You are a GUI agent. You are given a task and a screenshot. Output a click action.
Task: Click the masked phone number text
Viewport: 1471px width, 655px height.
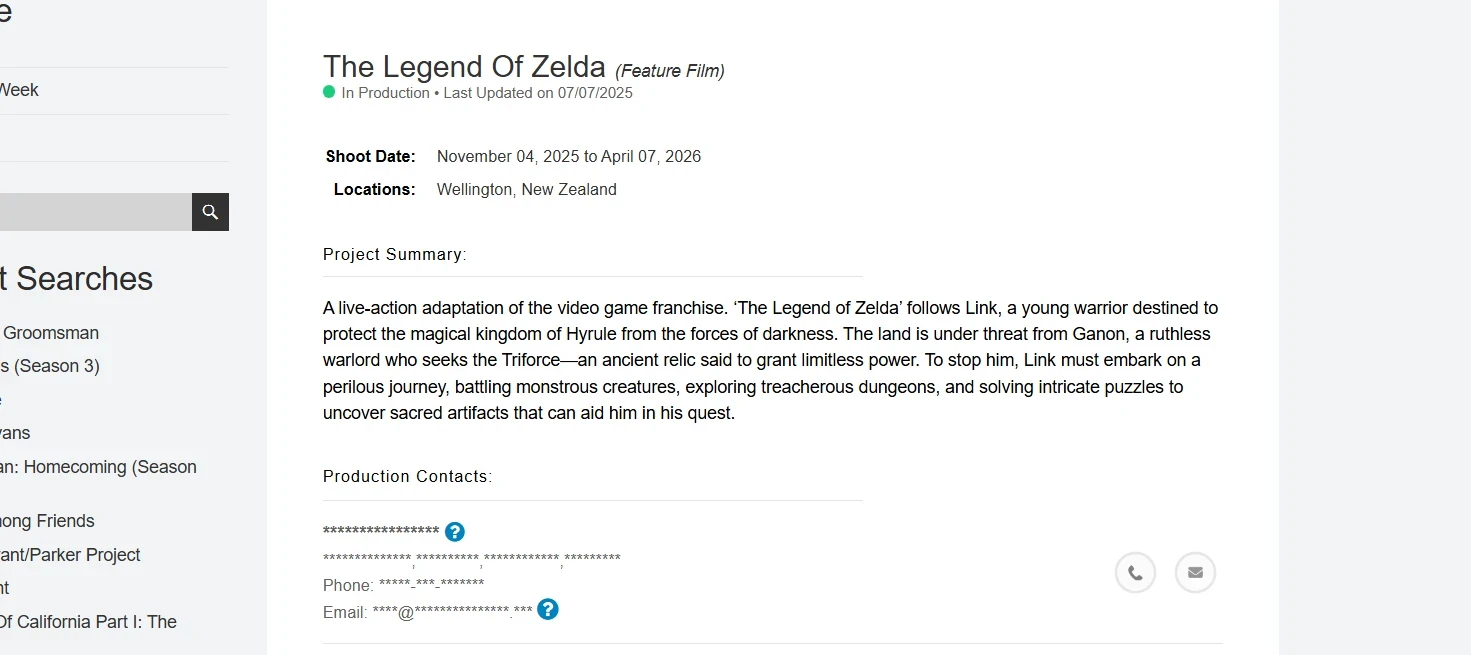click(429, 585)
